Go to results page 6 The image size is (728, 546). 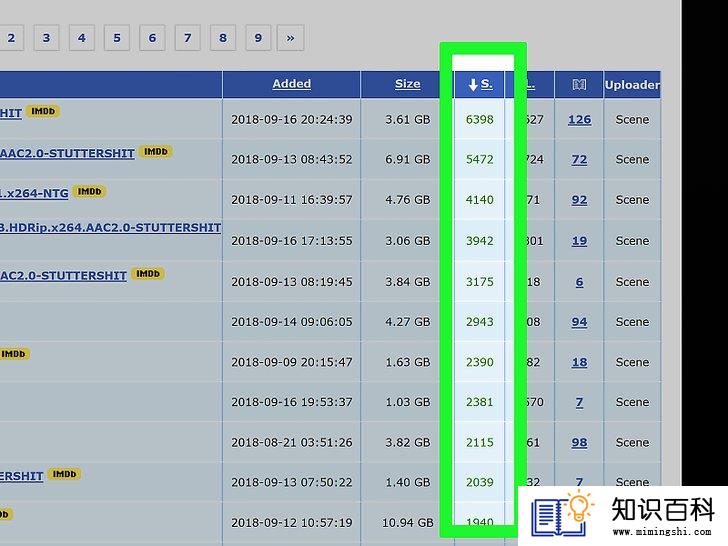coord(152,38)
